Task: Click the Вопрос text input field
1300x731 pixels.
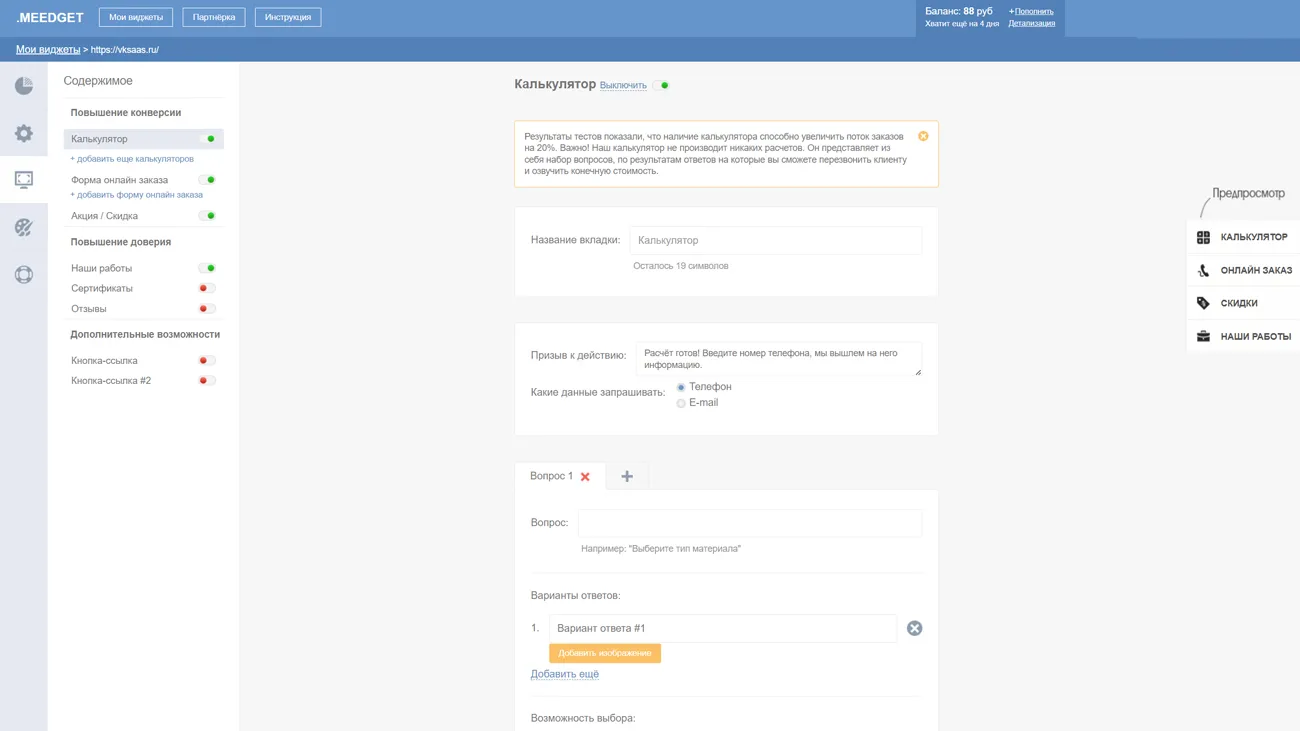Action: (749, 523)
